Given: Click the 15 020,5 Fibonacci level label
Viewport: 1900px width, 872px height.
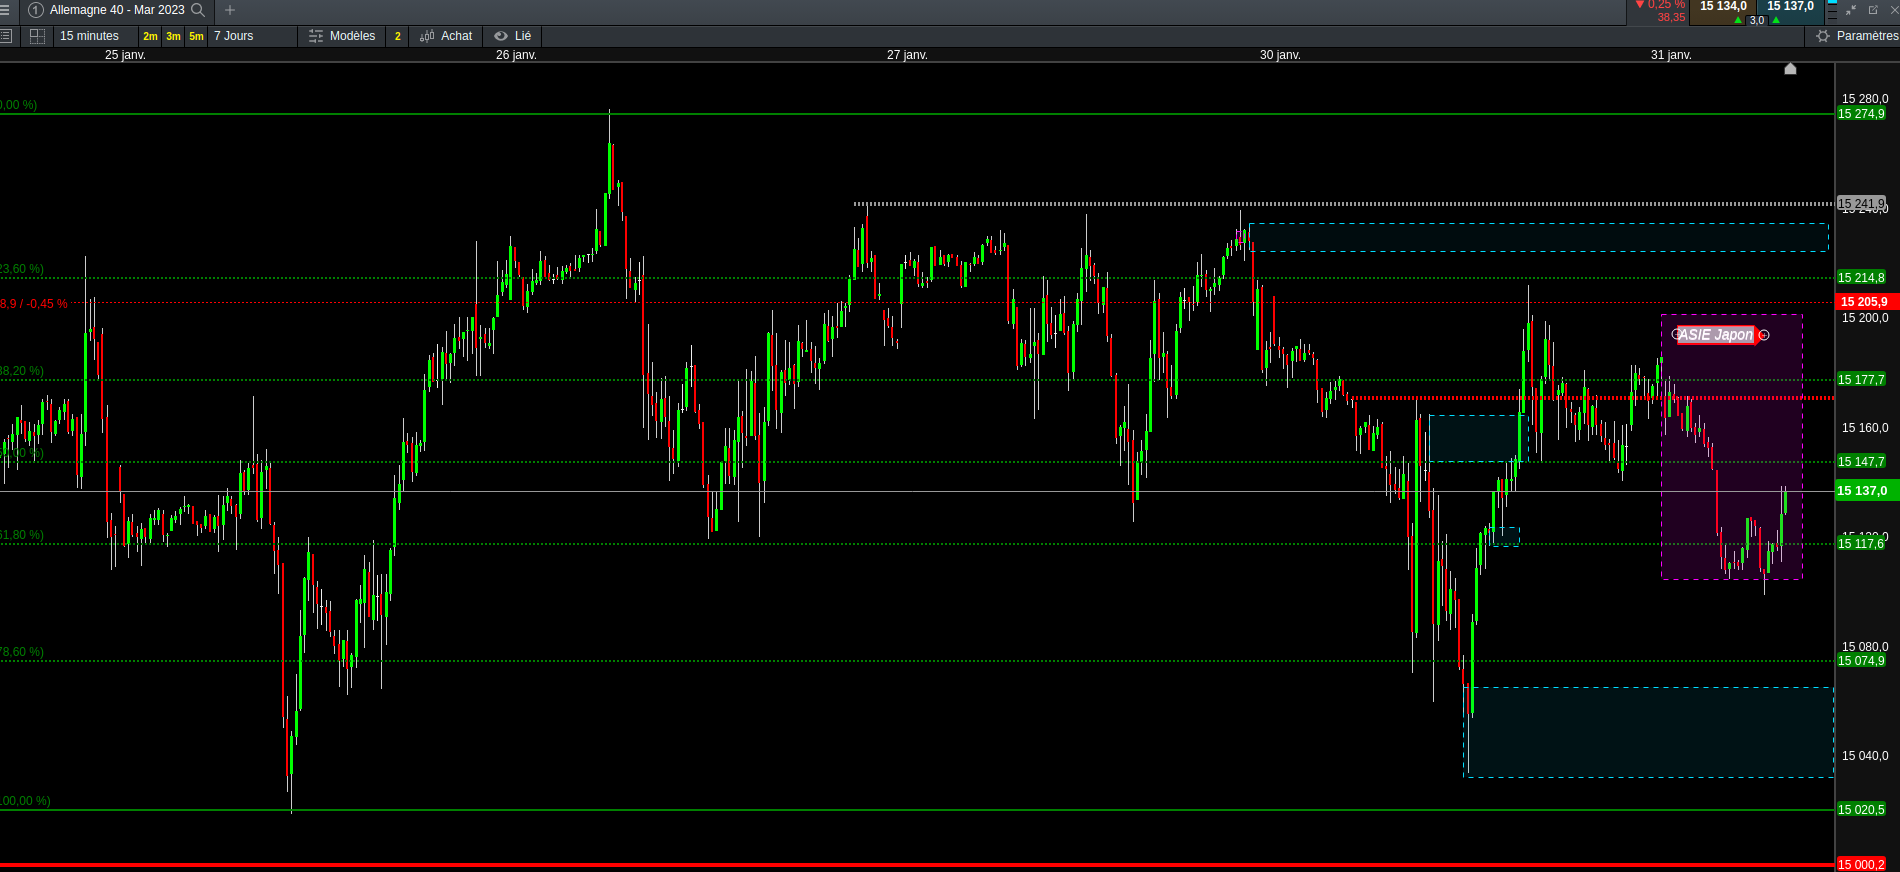Looking at the screenshot, I should tap(1861, 810).
